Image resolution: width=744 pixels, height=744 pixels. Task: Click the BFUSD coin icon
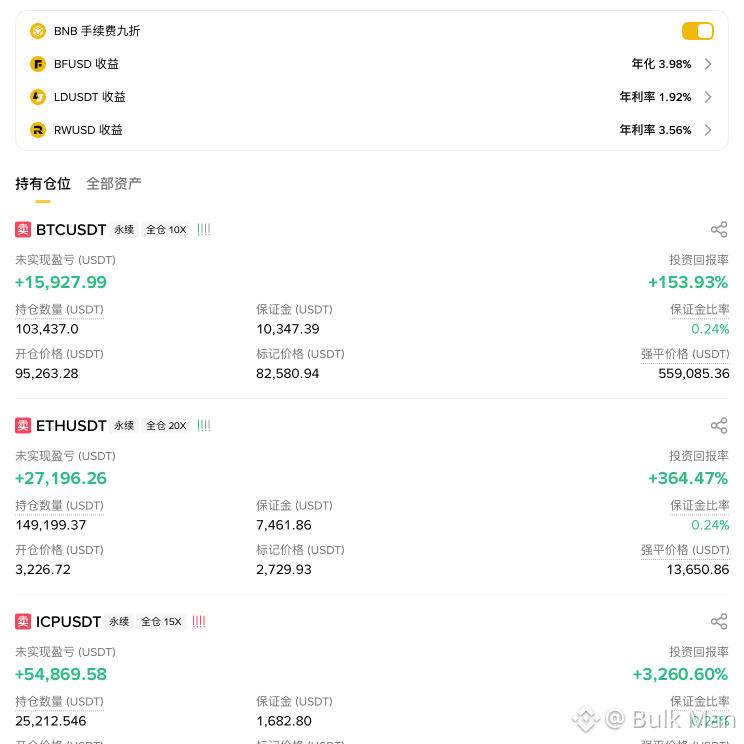tap(38, 64)
